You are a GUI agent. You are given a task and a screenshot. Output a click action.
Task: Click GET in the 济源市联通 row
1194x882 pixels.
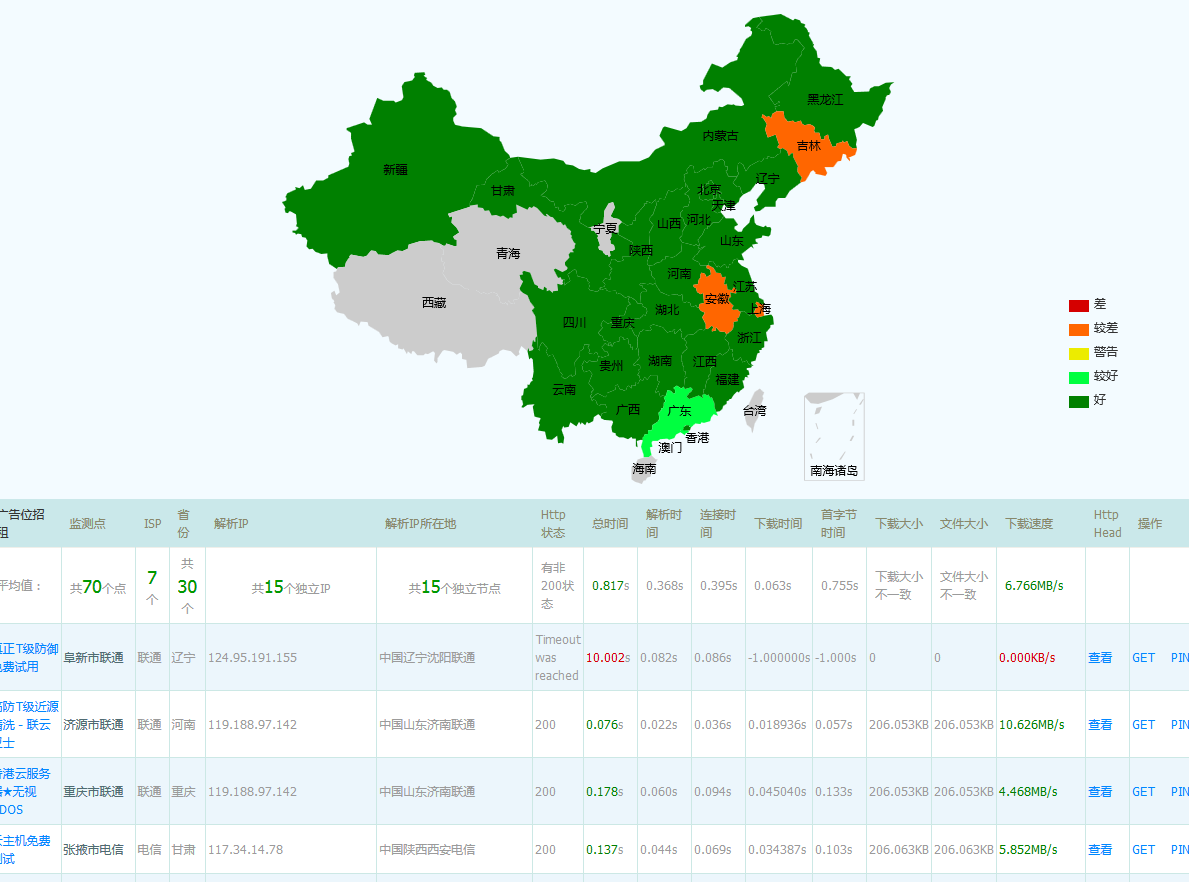coord(1143,725)
